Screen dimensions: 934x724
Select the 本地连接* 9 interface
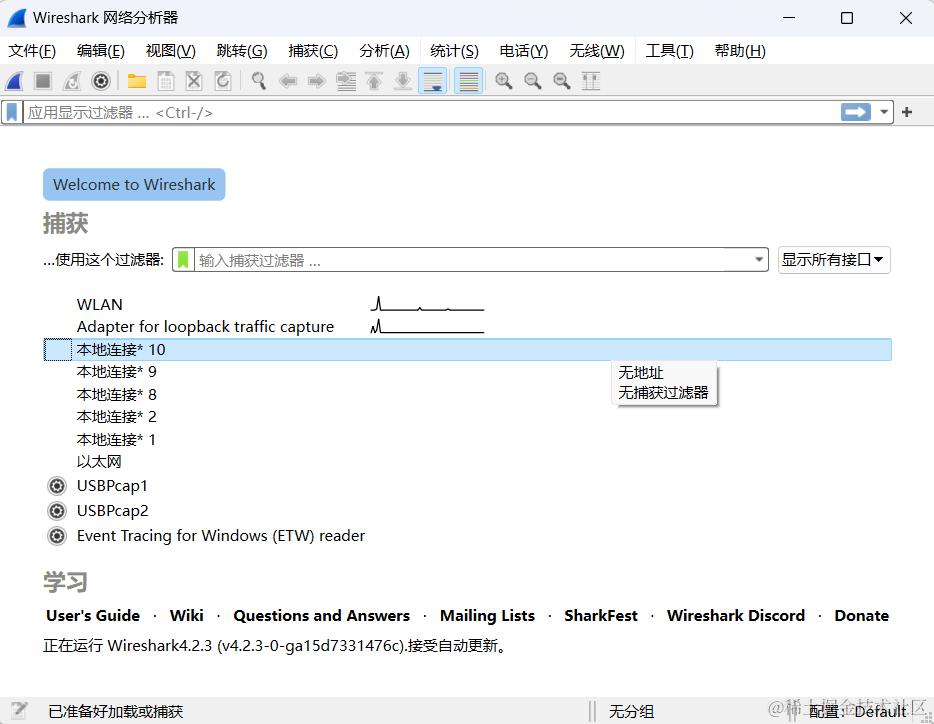[x=117, y=372]
